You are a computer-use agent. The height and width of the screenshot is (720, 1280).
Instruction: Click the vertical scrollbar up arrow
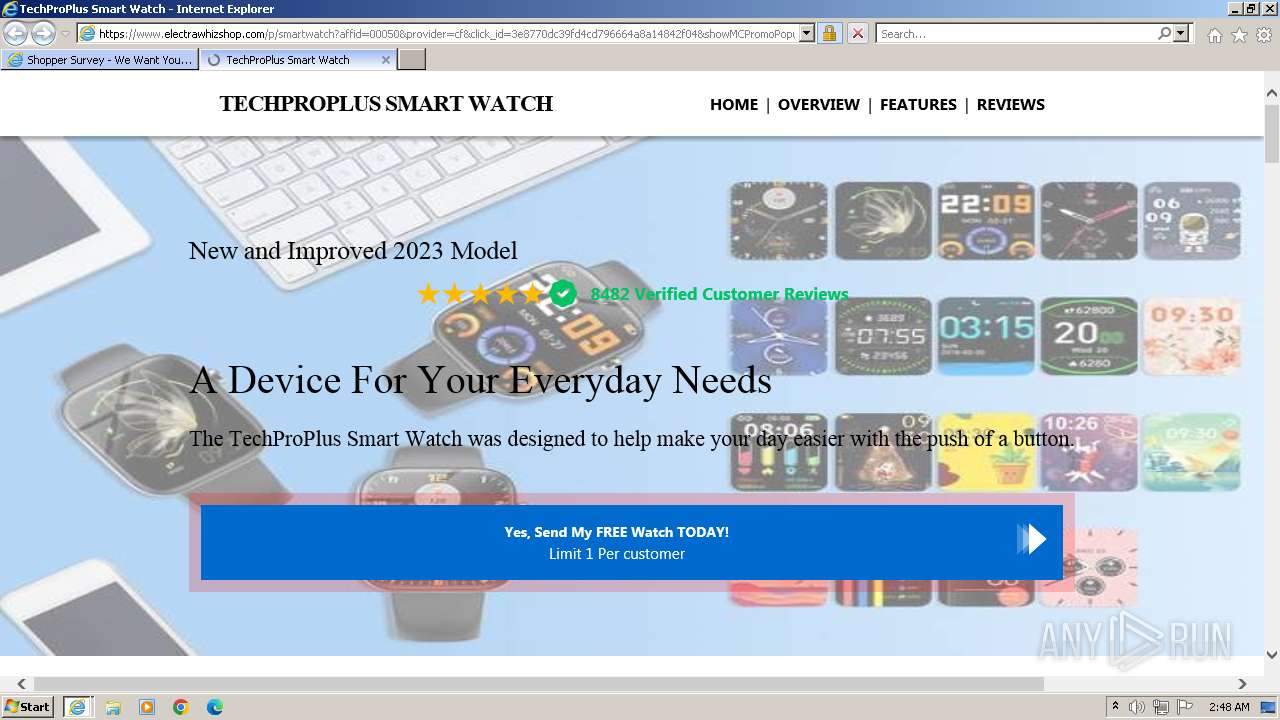(1272, 94)
